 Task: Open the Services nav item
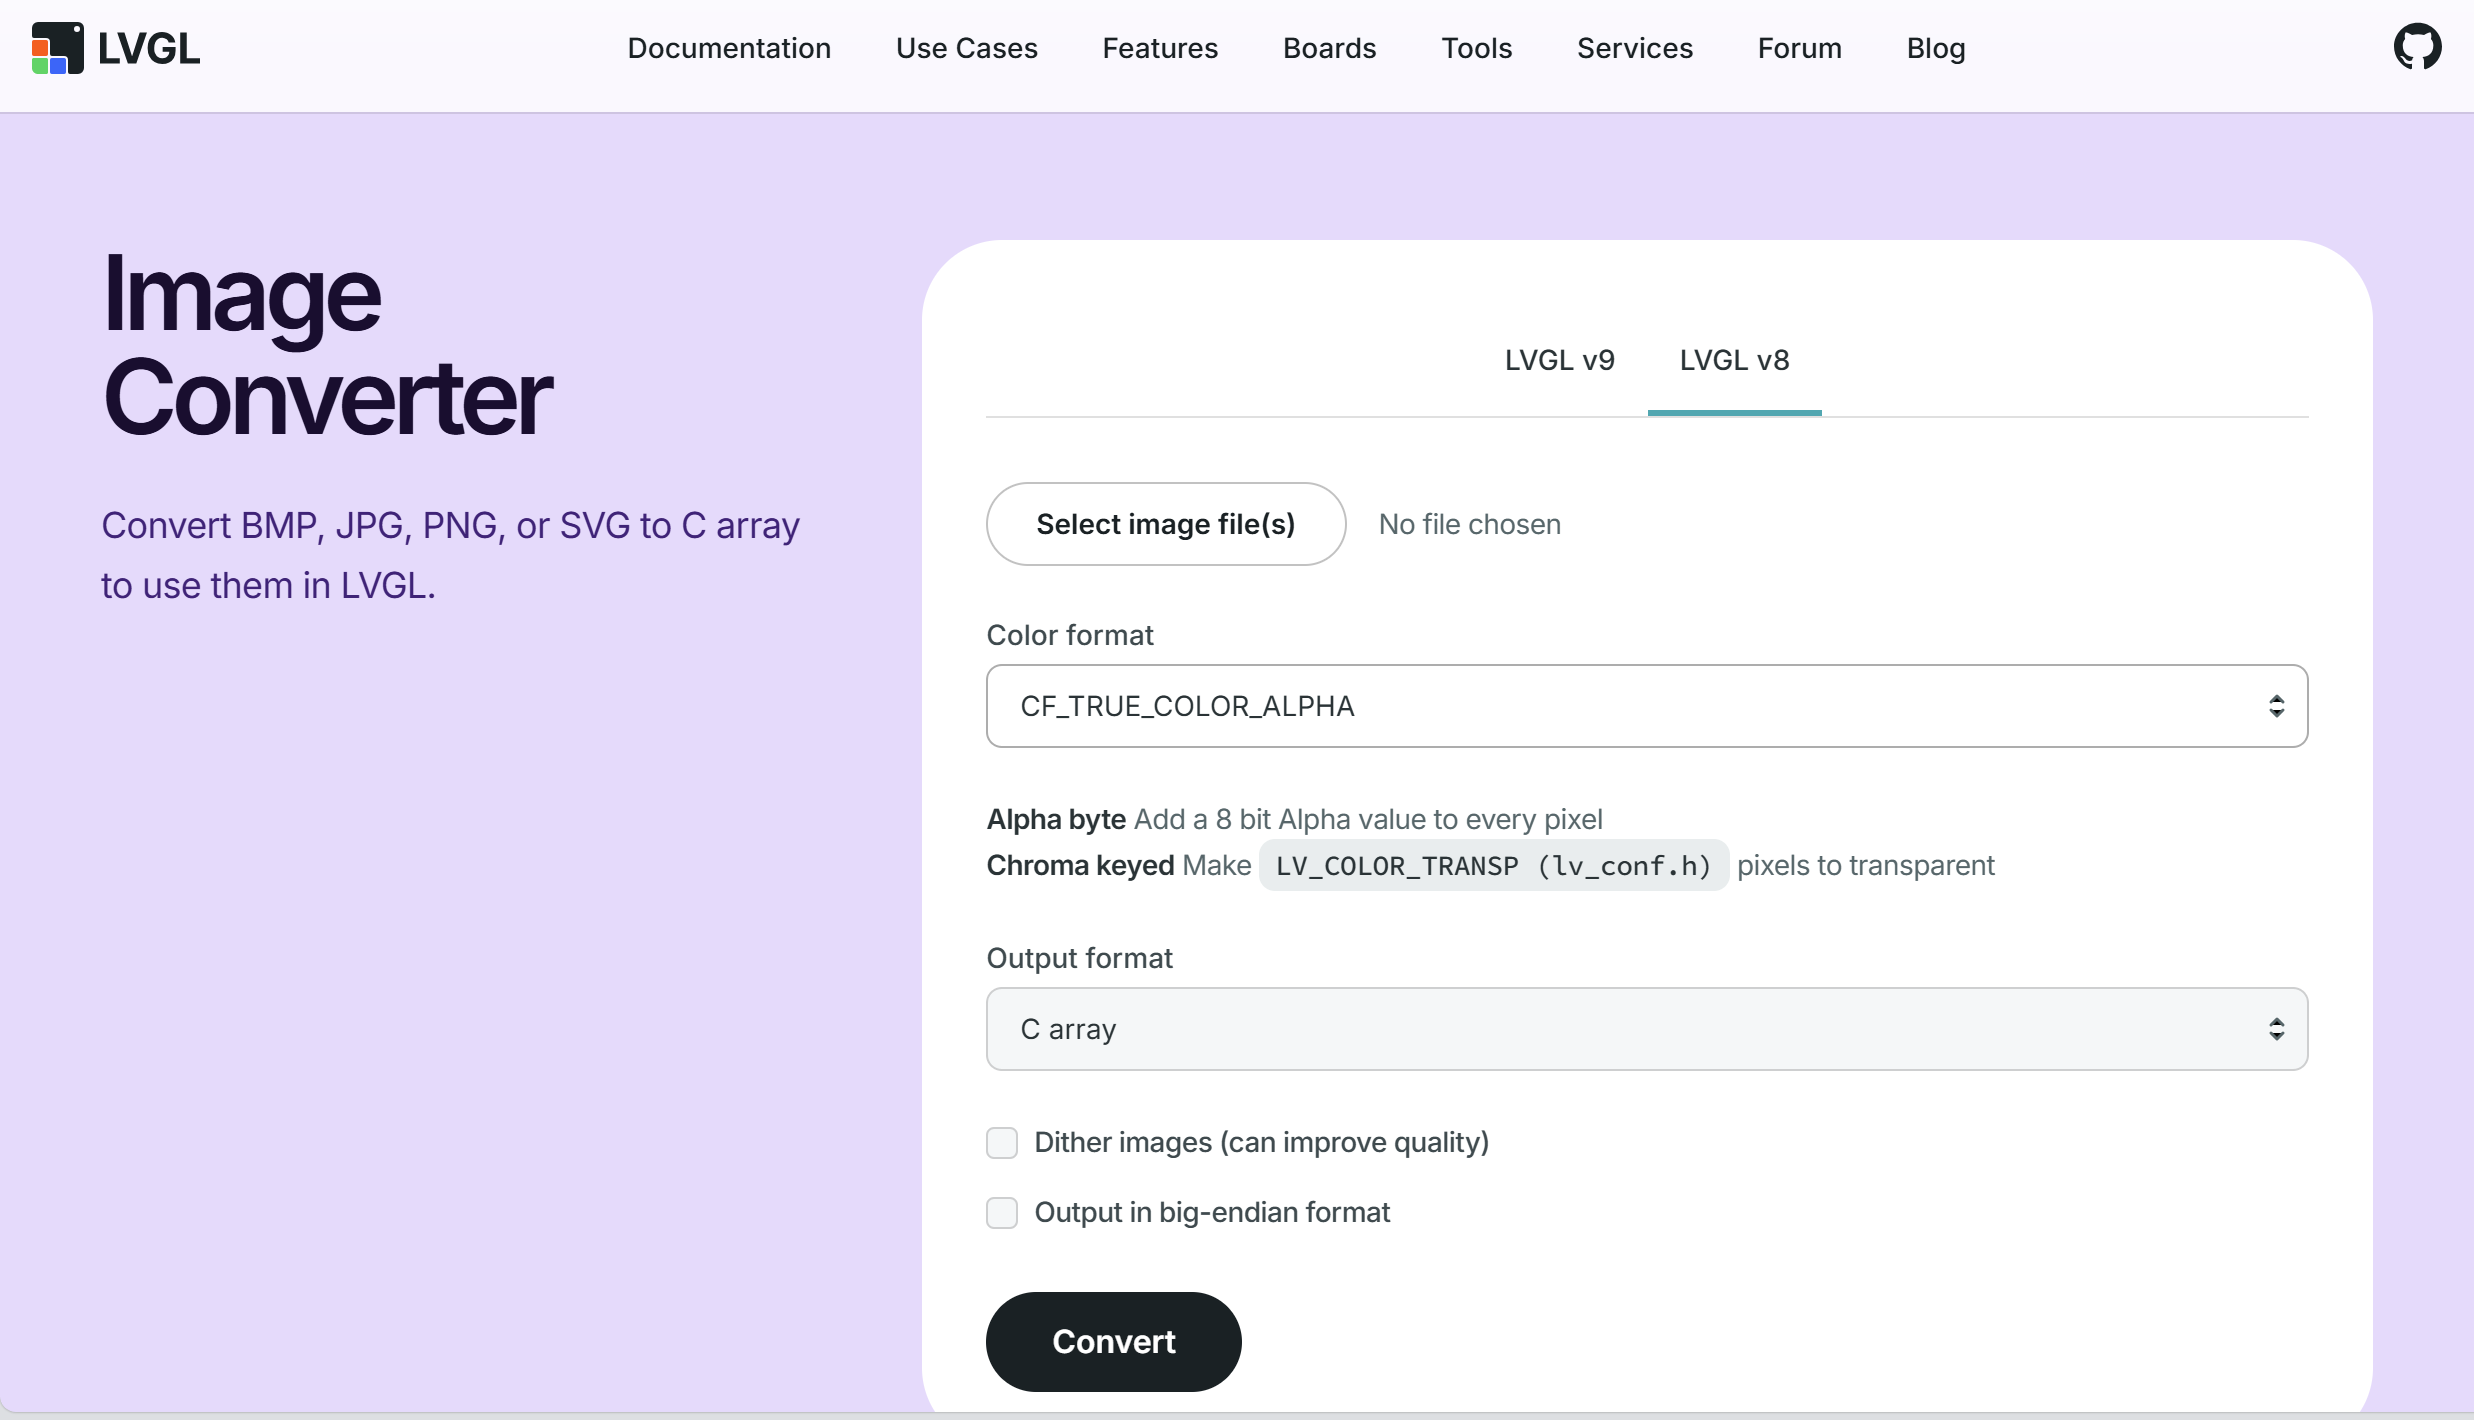(1634, 48)
